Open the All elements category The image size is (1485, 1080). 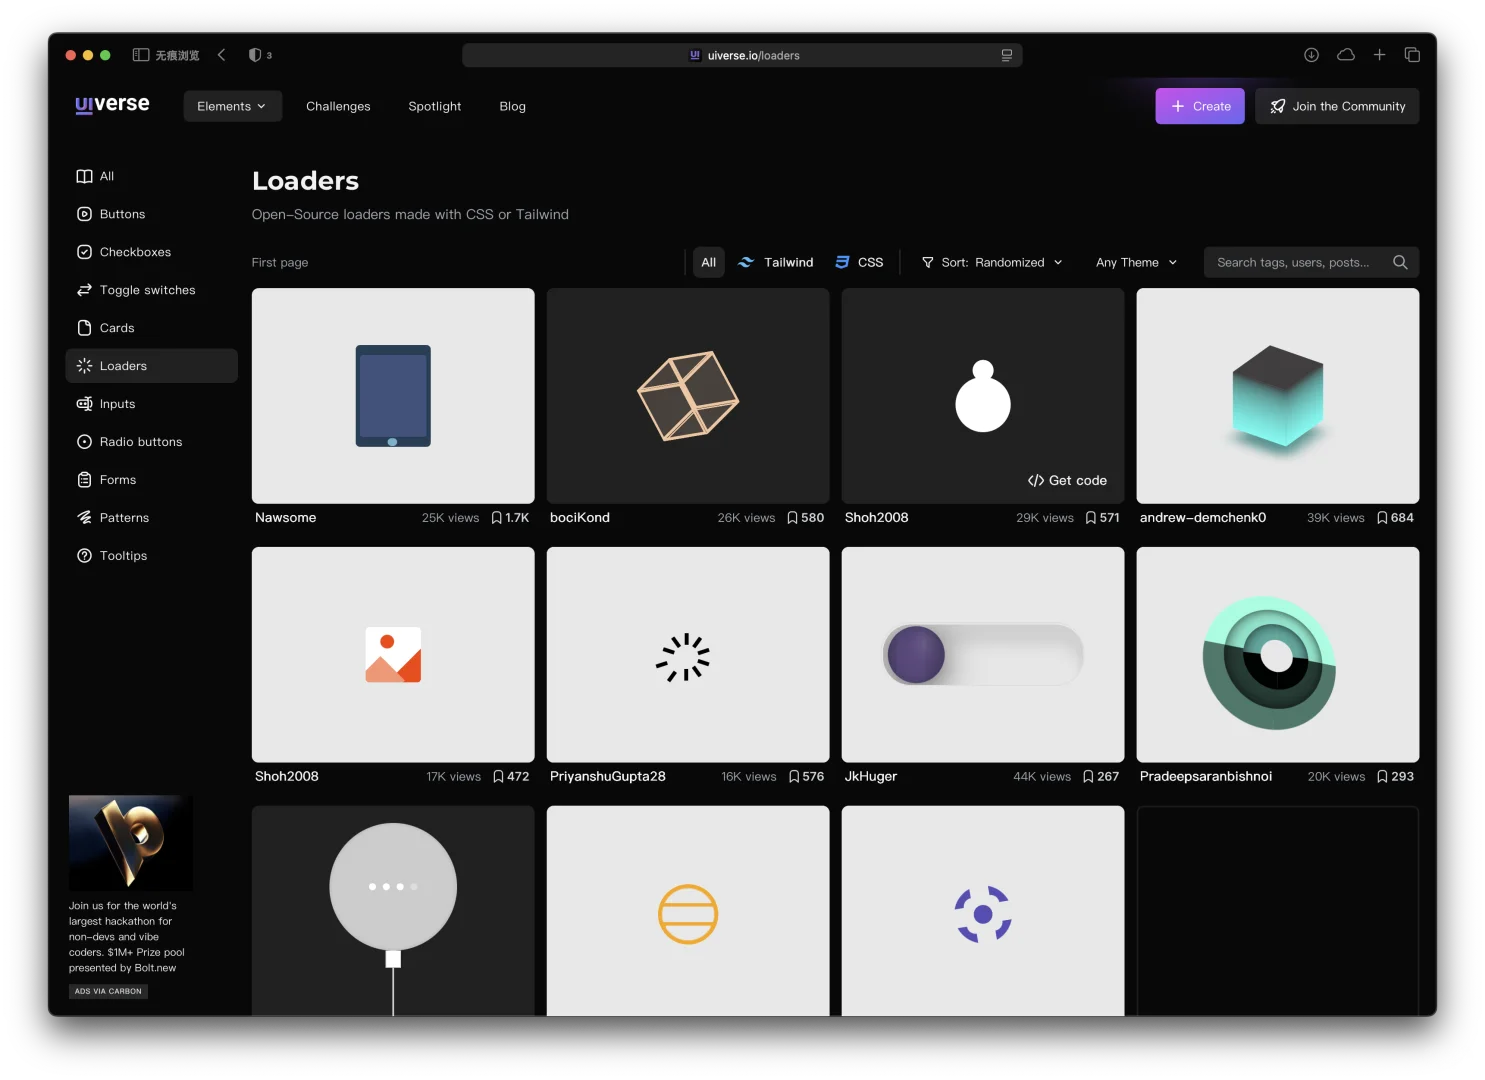click(x=151, y=176)
